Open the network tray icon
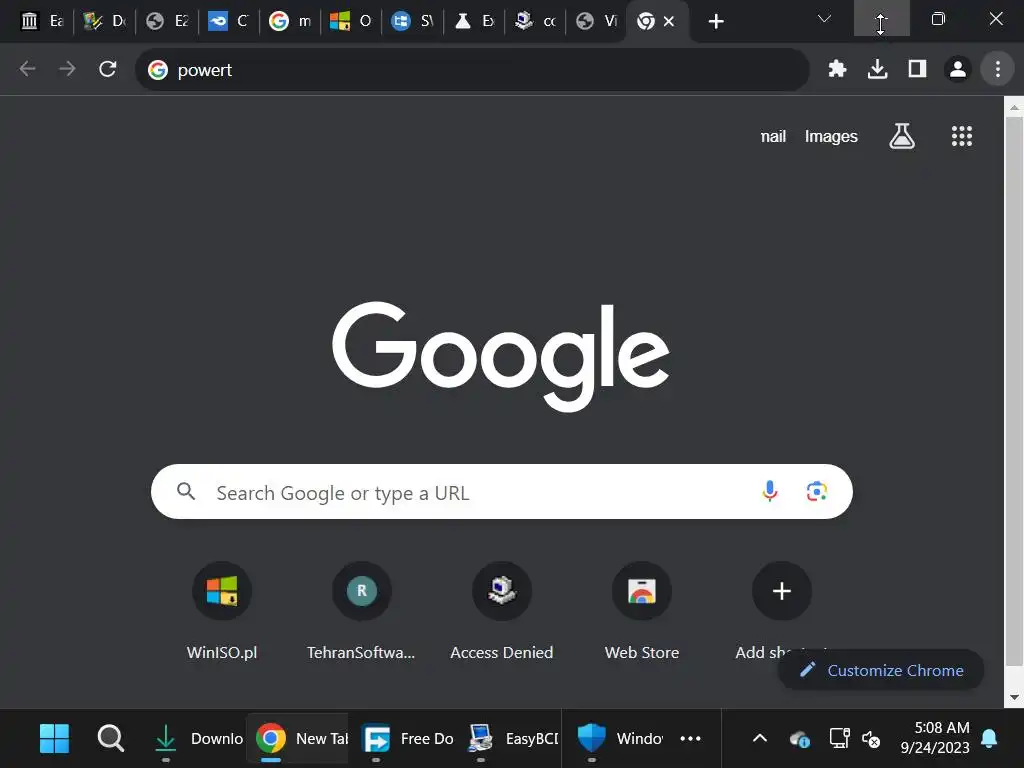 click(x=839, y=739)
